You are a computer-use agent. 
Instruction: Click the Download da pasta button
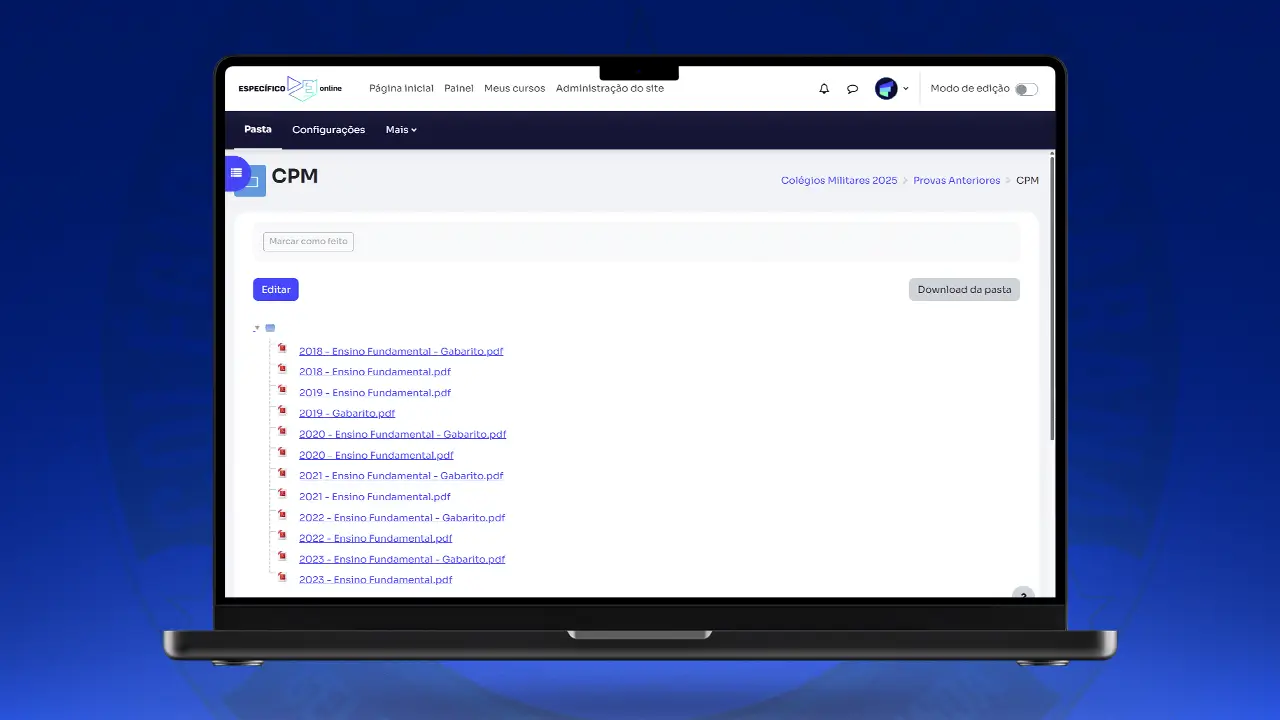tap(964, 290)
